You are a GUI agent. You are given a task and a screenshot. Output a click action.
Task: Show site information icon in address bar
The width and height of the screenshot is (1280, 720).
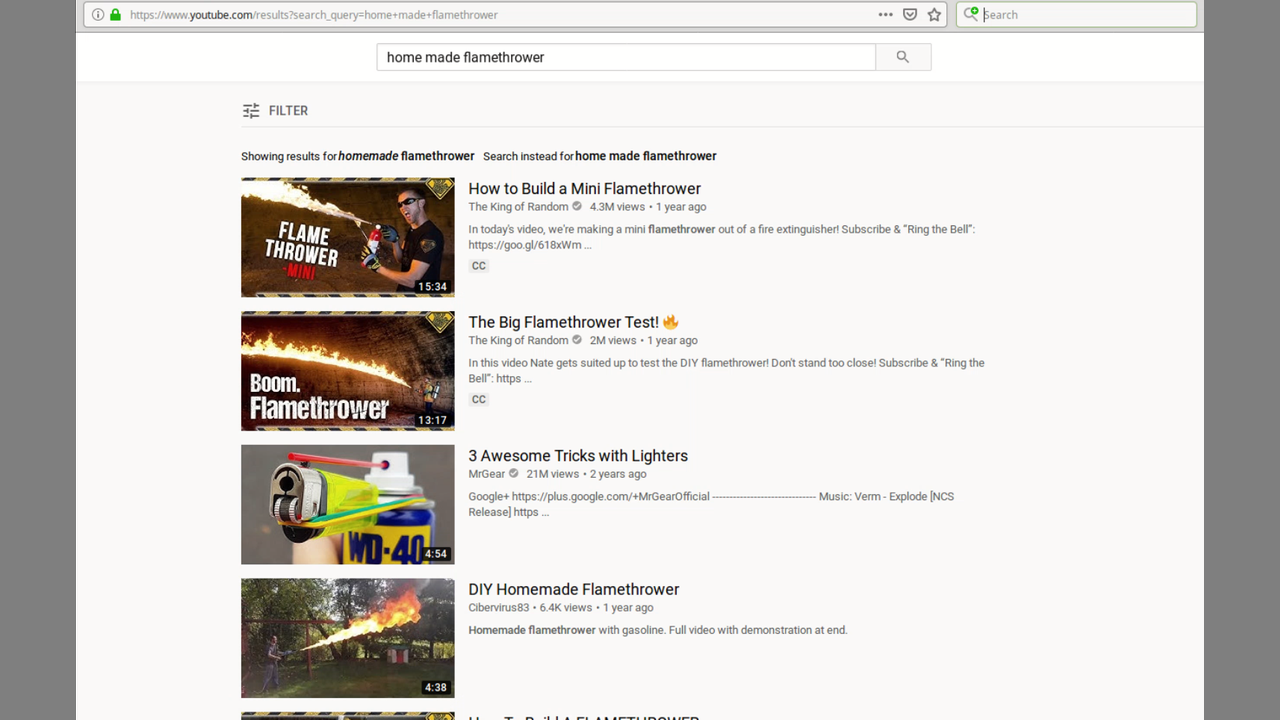[x=98, y=15]
